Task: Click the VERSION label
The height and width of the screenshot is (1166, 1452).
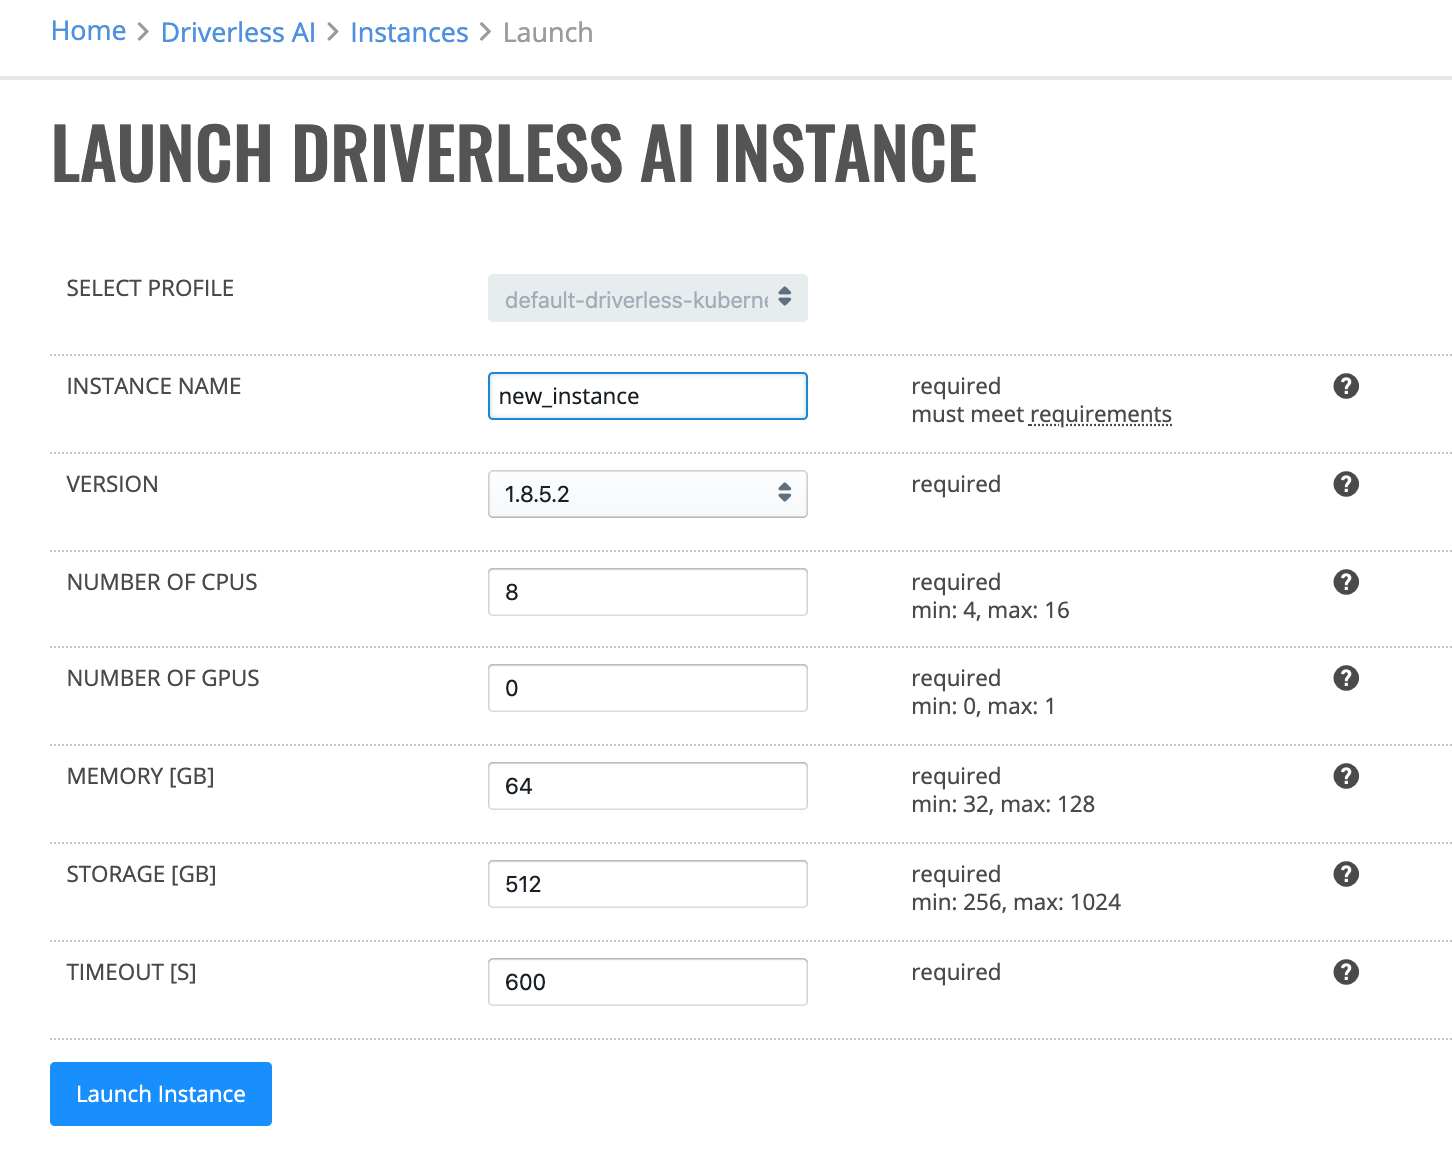Action: tap(112, 484)
